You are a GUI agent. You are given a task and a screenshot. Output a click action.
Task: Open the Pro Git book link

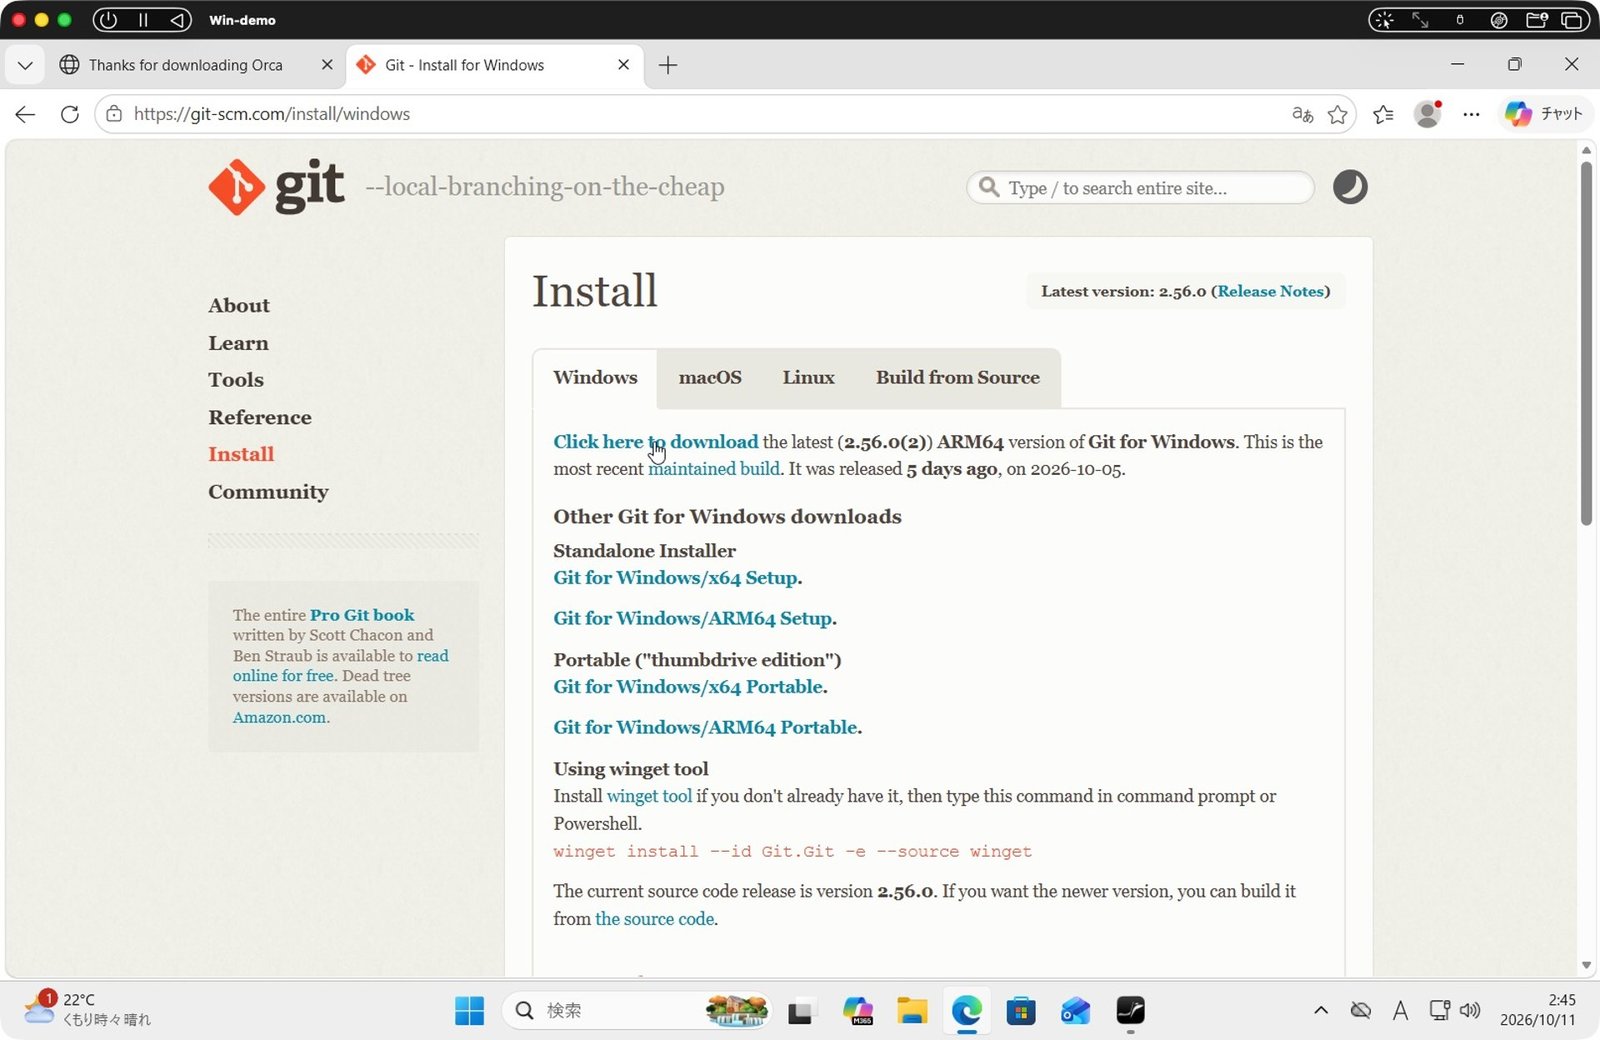362,615
